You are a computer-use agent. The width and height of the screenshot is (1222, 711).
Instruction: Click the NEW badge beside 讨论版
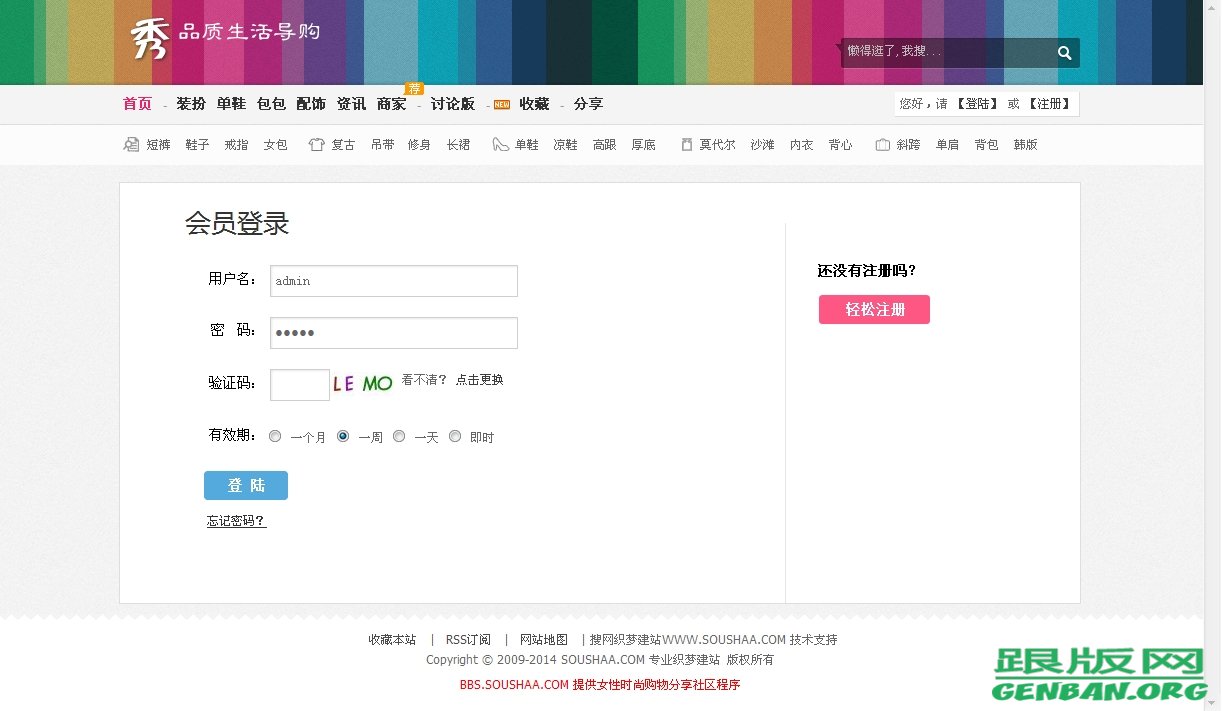[x=501, y=103]
